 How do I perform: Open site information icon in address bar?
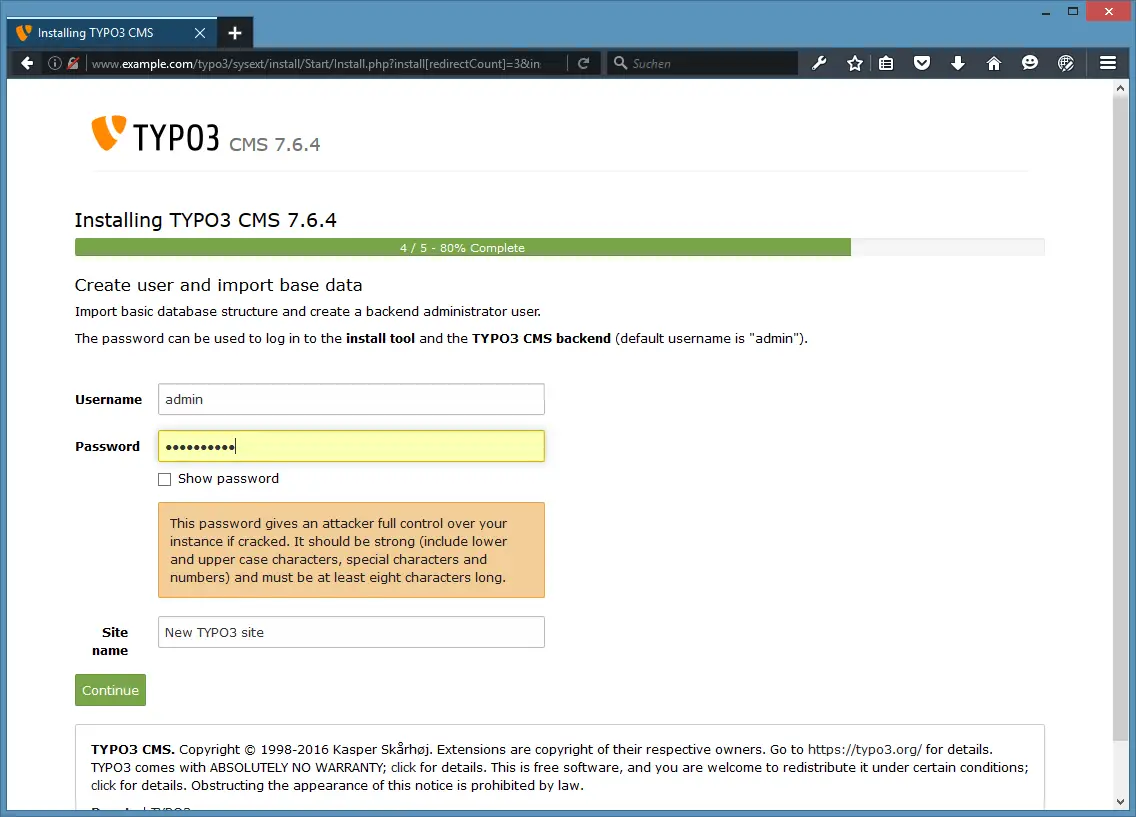coord(54,63)
